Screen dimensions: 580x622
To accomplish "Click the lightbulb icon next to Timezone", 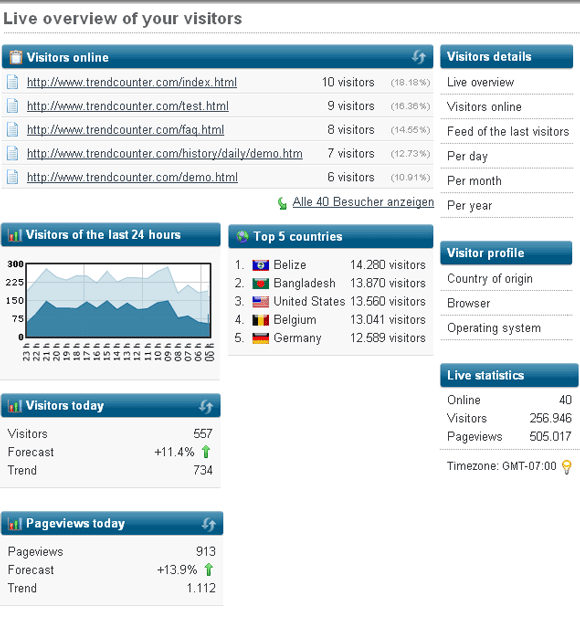I will click(x=567, y=466).
